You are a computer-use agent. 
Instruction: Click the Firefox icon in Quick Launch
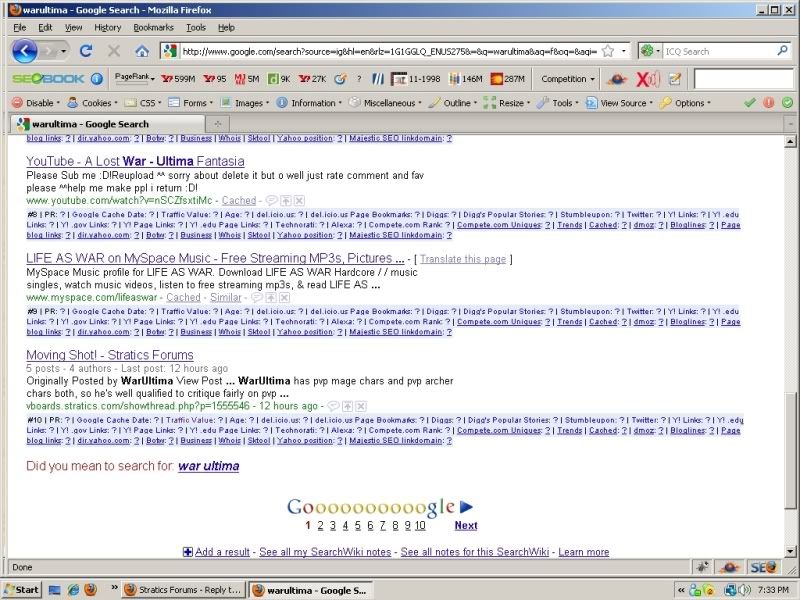pyautogui.click(x=90, y=590)
